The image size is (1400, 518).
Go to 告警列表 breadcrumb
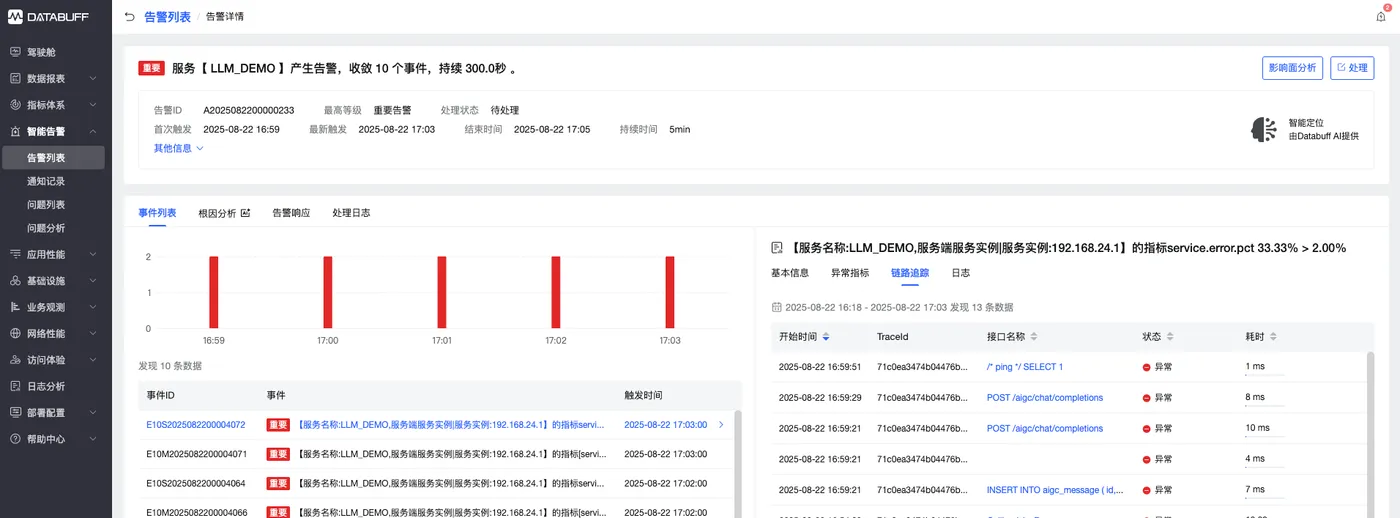[169, 17]
